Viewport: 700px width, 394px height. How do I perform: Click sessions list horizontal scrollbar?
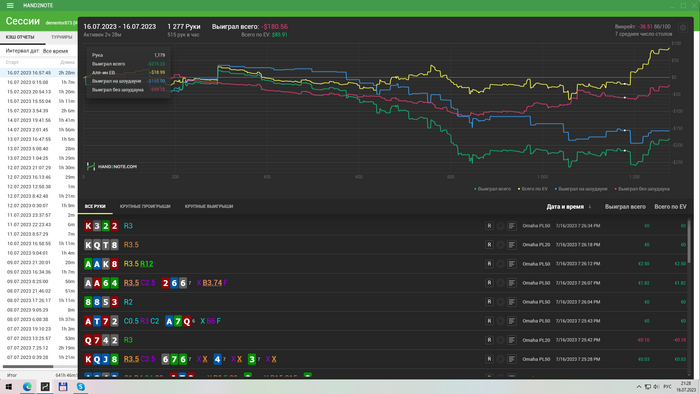coord(28,367)
